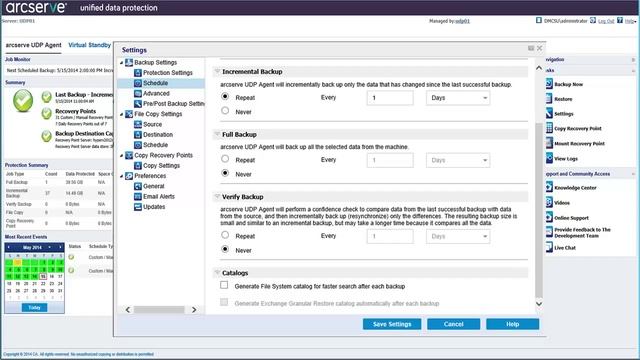Click the Last Backup green status icon
This screenshot has height=360, width=640.
[47, 97]
